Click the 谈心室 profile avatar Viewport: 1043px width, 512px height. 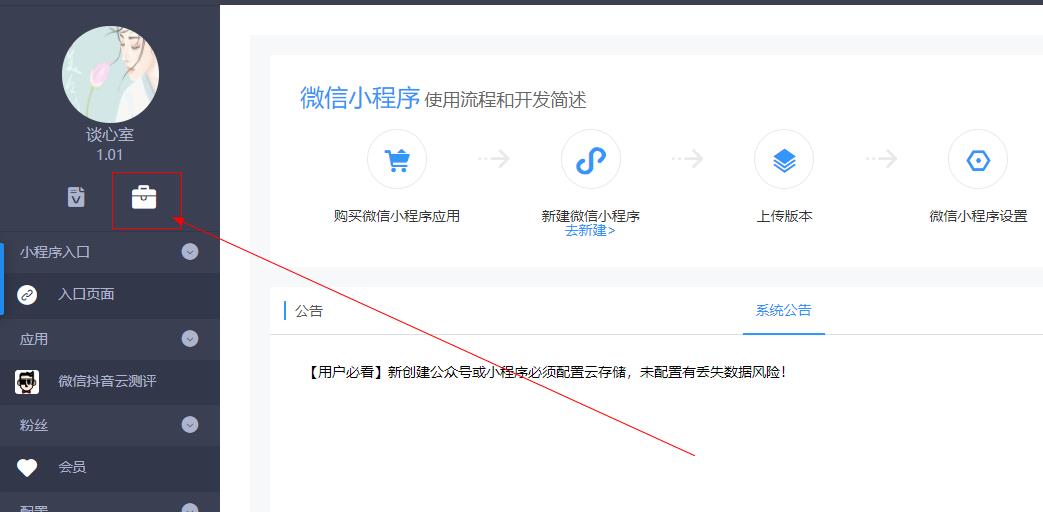[x=110, y=74]
